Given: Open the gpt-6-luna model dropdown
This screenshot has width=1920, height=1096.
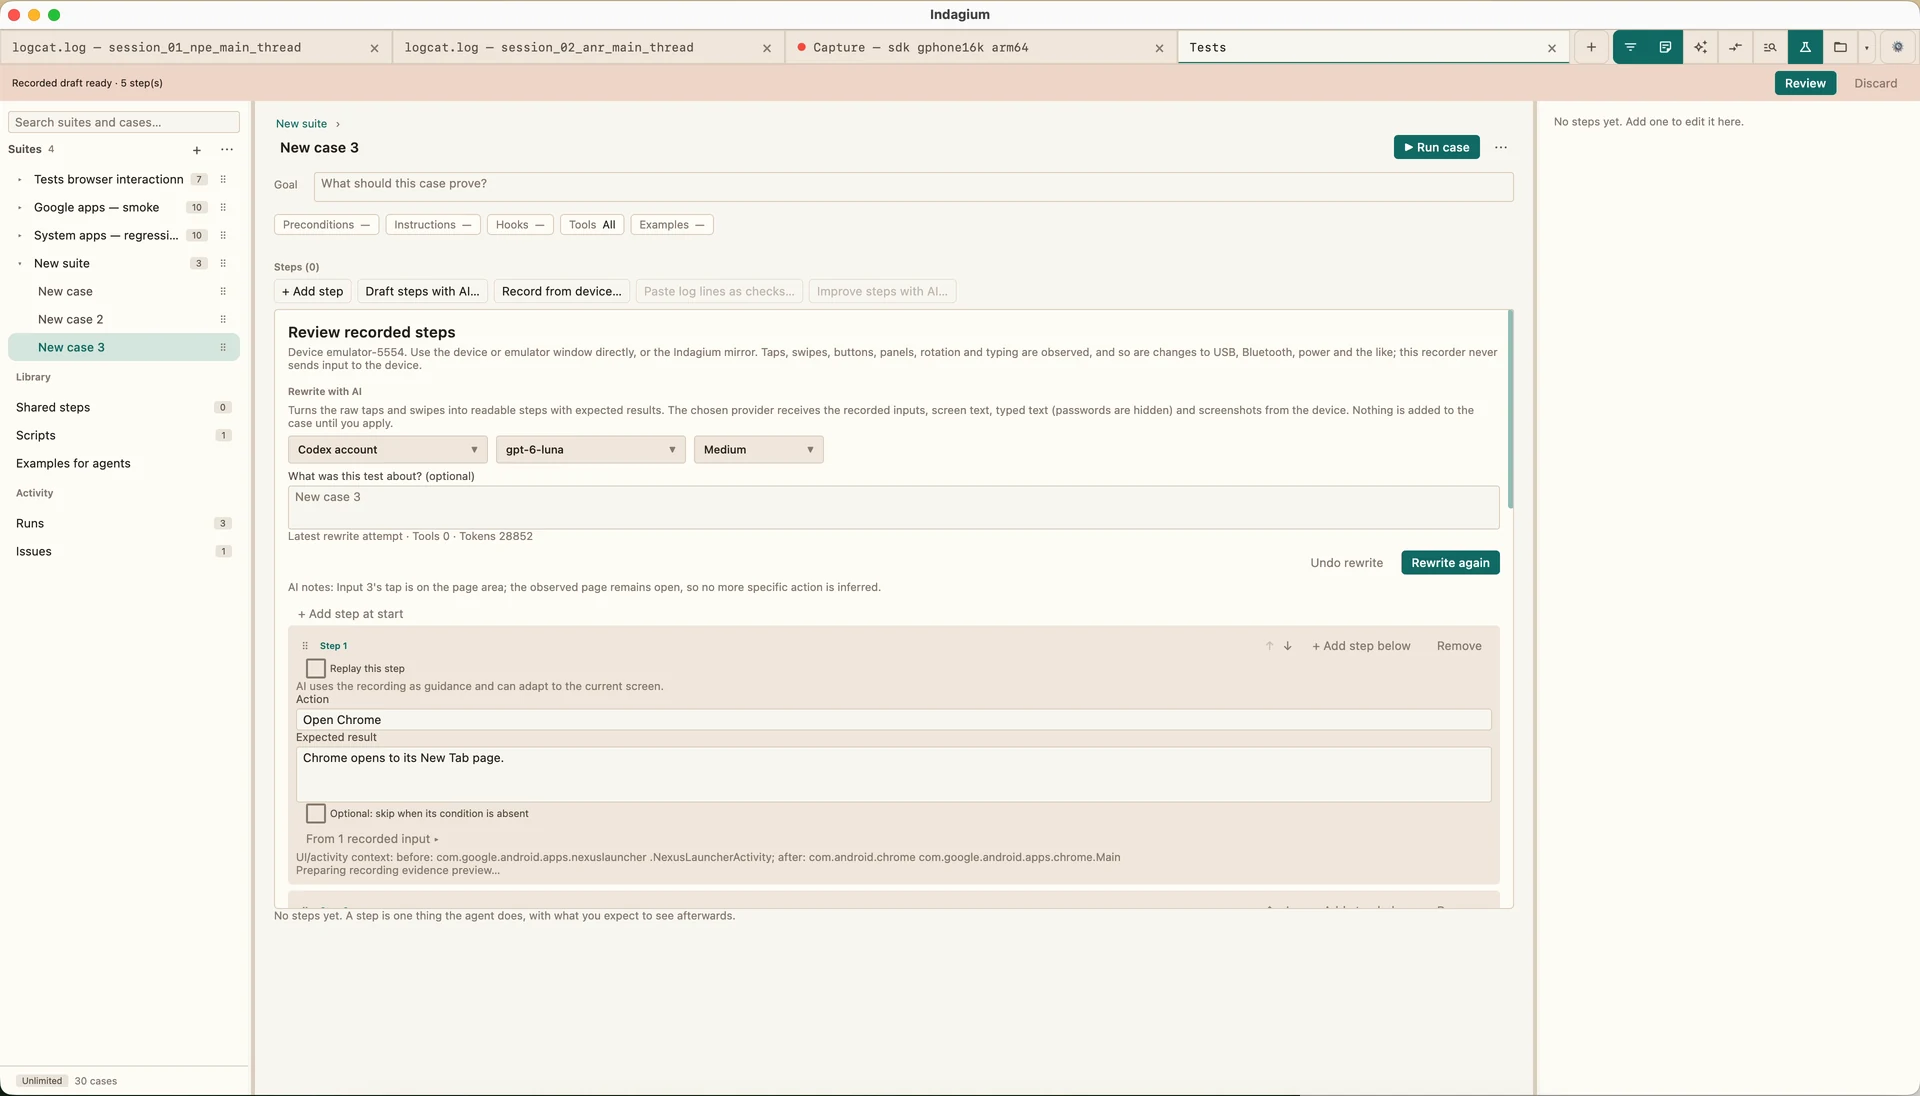Looking at the screenshot, I should [x=591, y=450].
